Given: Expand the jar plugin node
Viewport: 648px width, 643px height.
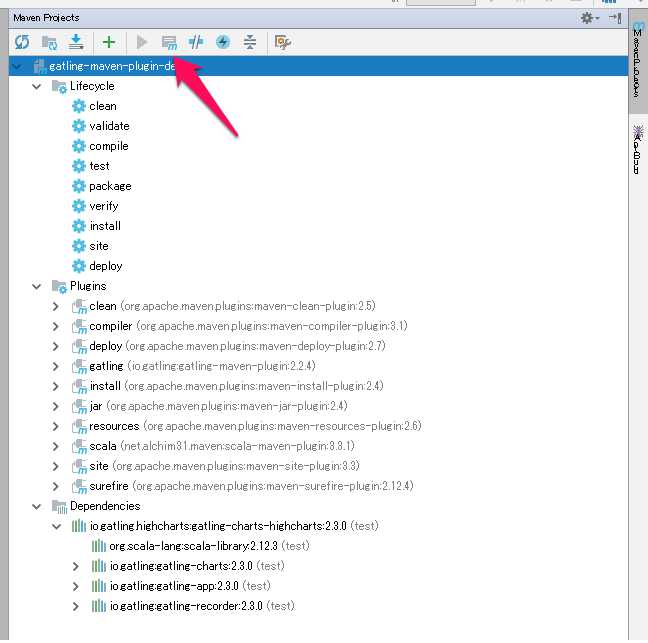Looking at the screenshot, I should [56, 406].
